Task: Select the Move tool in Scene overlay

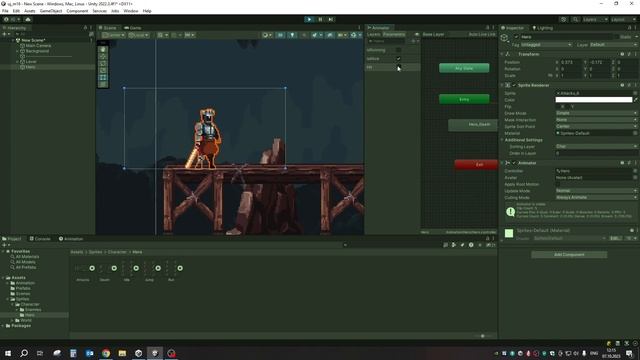Action: pos(102,57)
